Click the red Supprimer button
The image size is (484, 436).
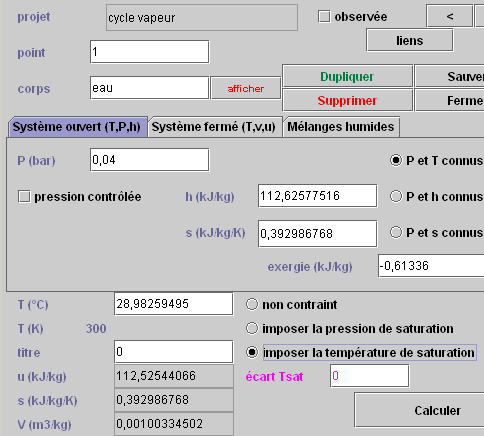click(347, 100)
